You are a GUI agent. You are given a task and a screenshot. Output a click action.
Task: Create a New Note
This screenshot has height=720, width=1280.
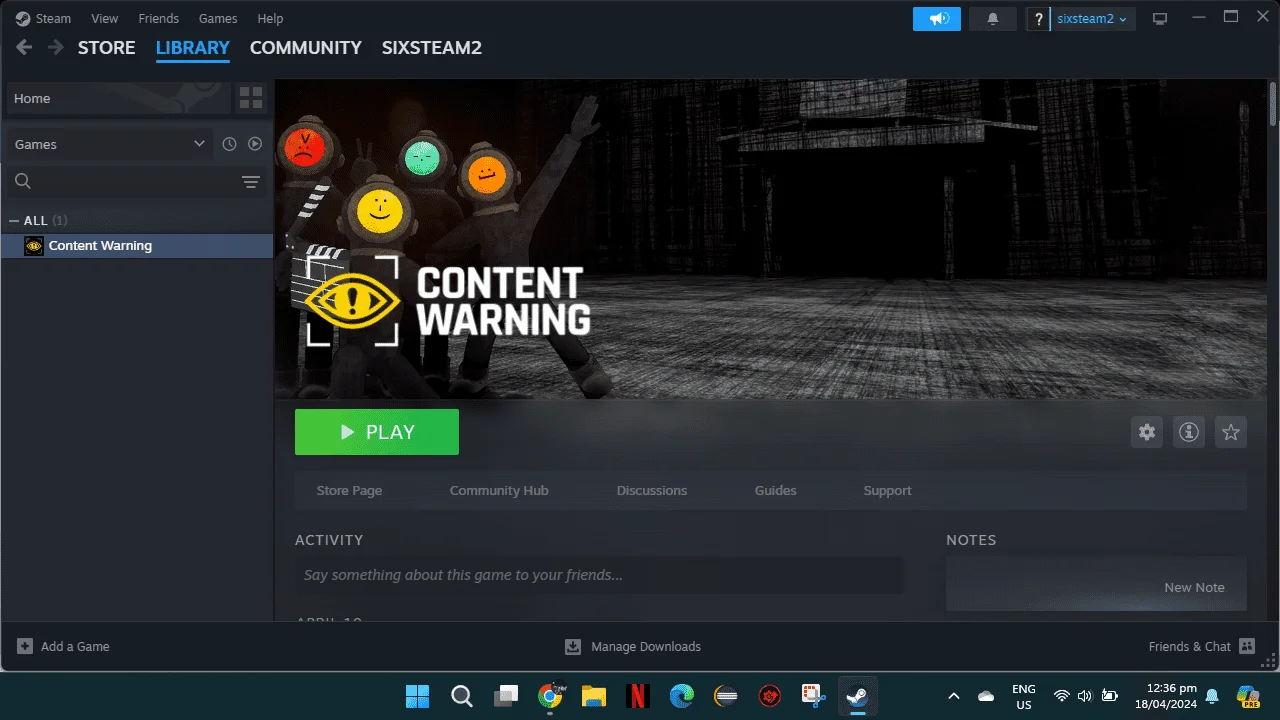[1194, 587]
